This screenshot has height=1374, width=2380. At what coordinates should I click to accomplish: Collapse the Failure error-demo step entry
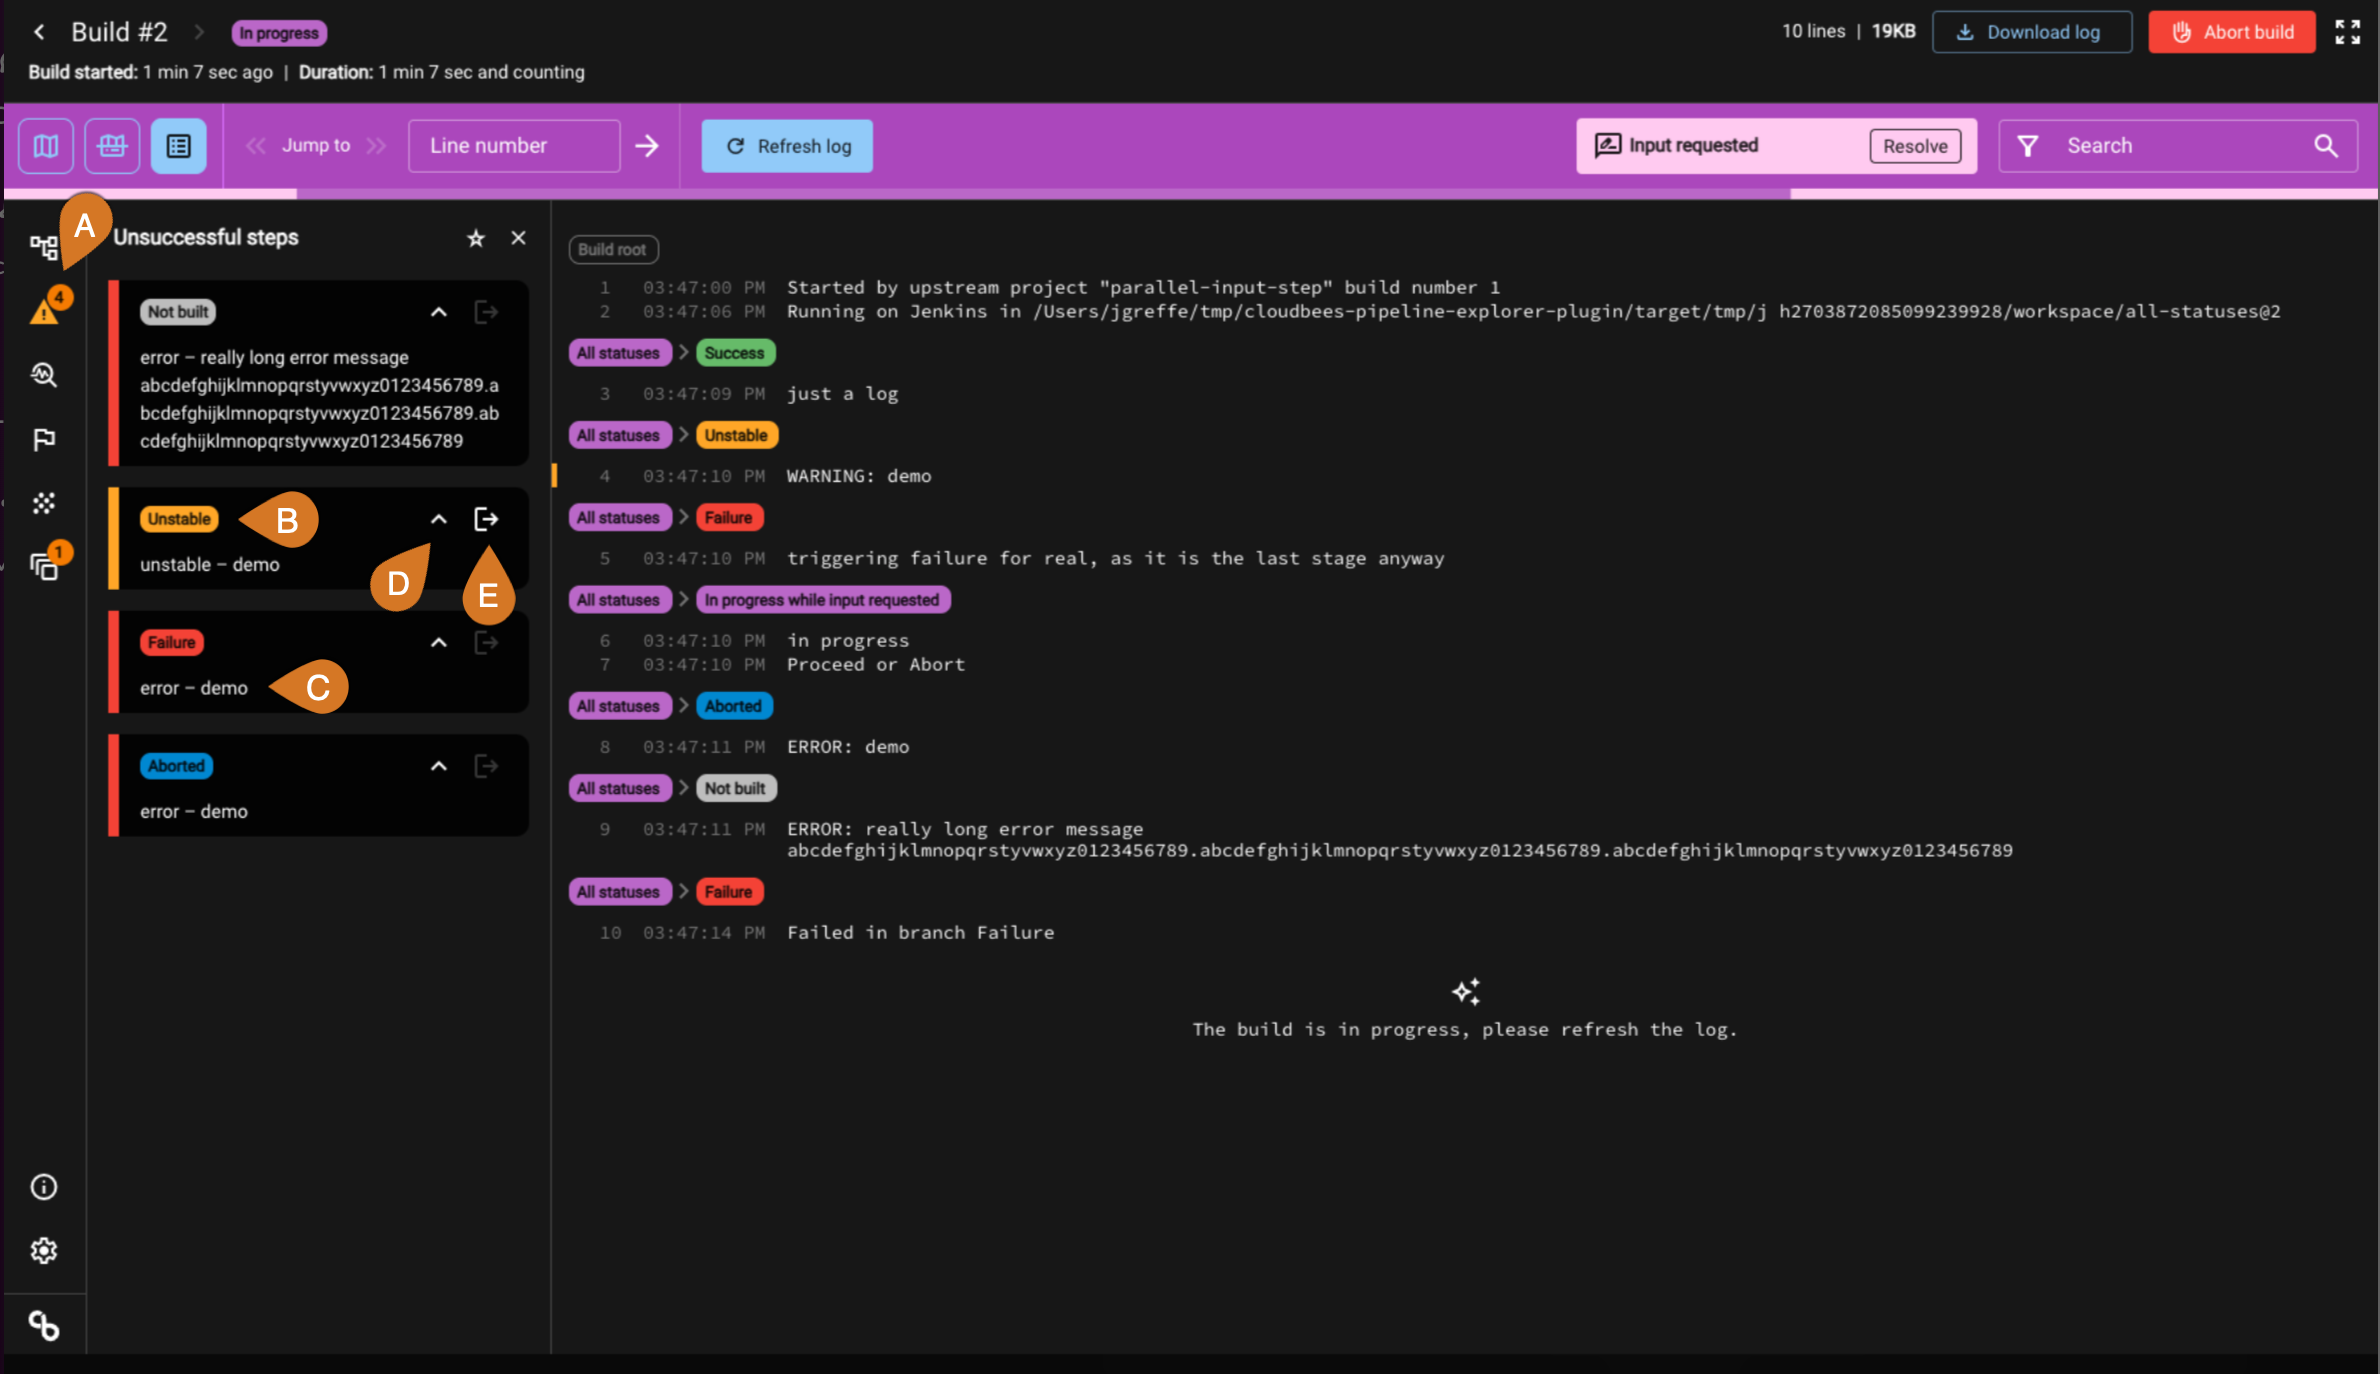click(x=438, y=641)
